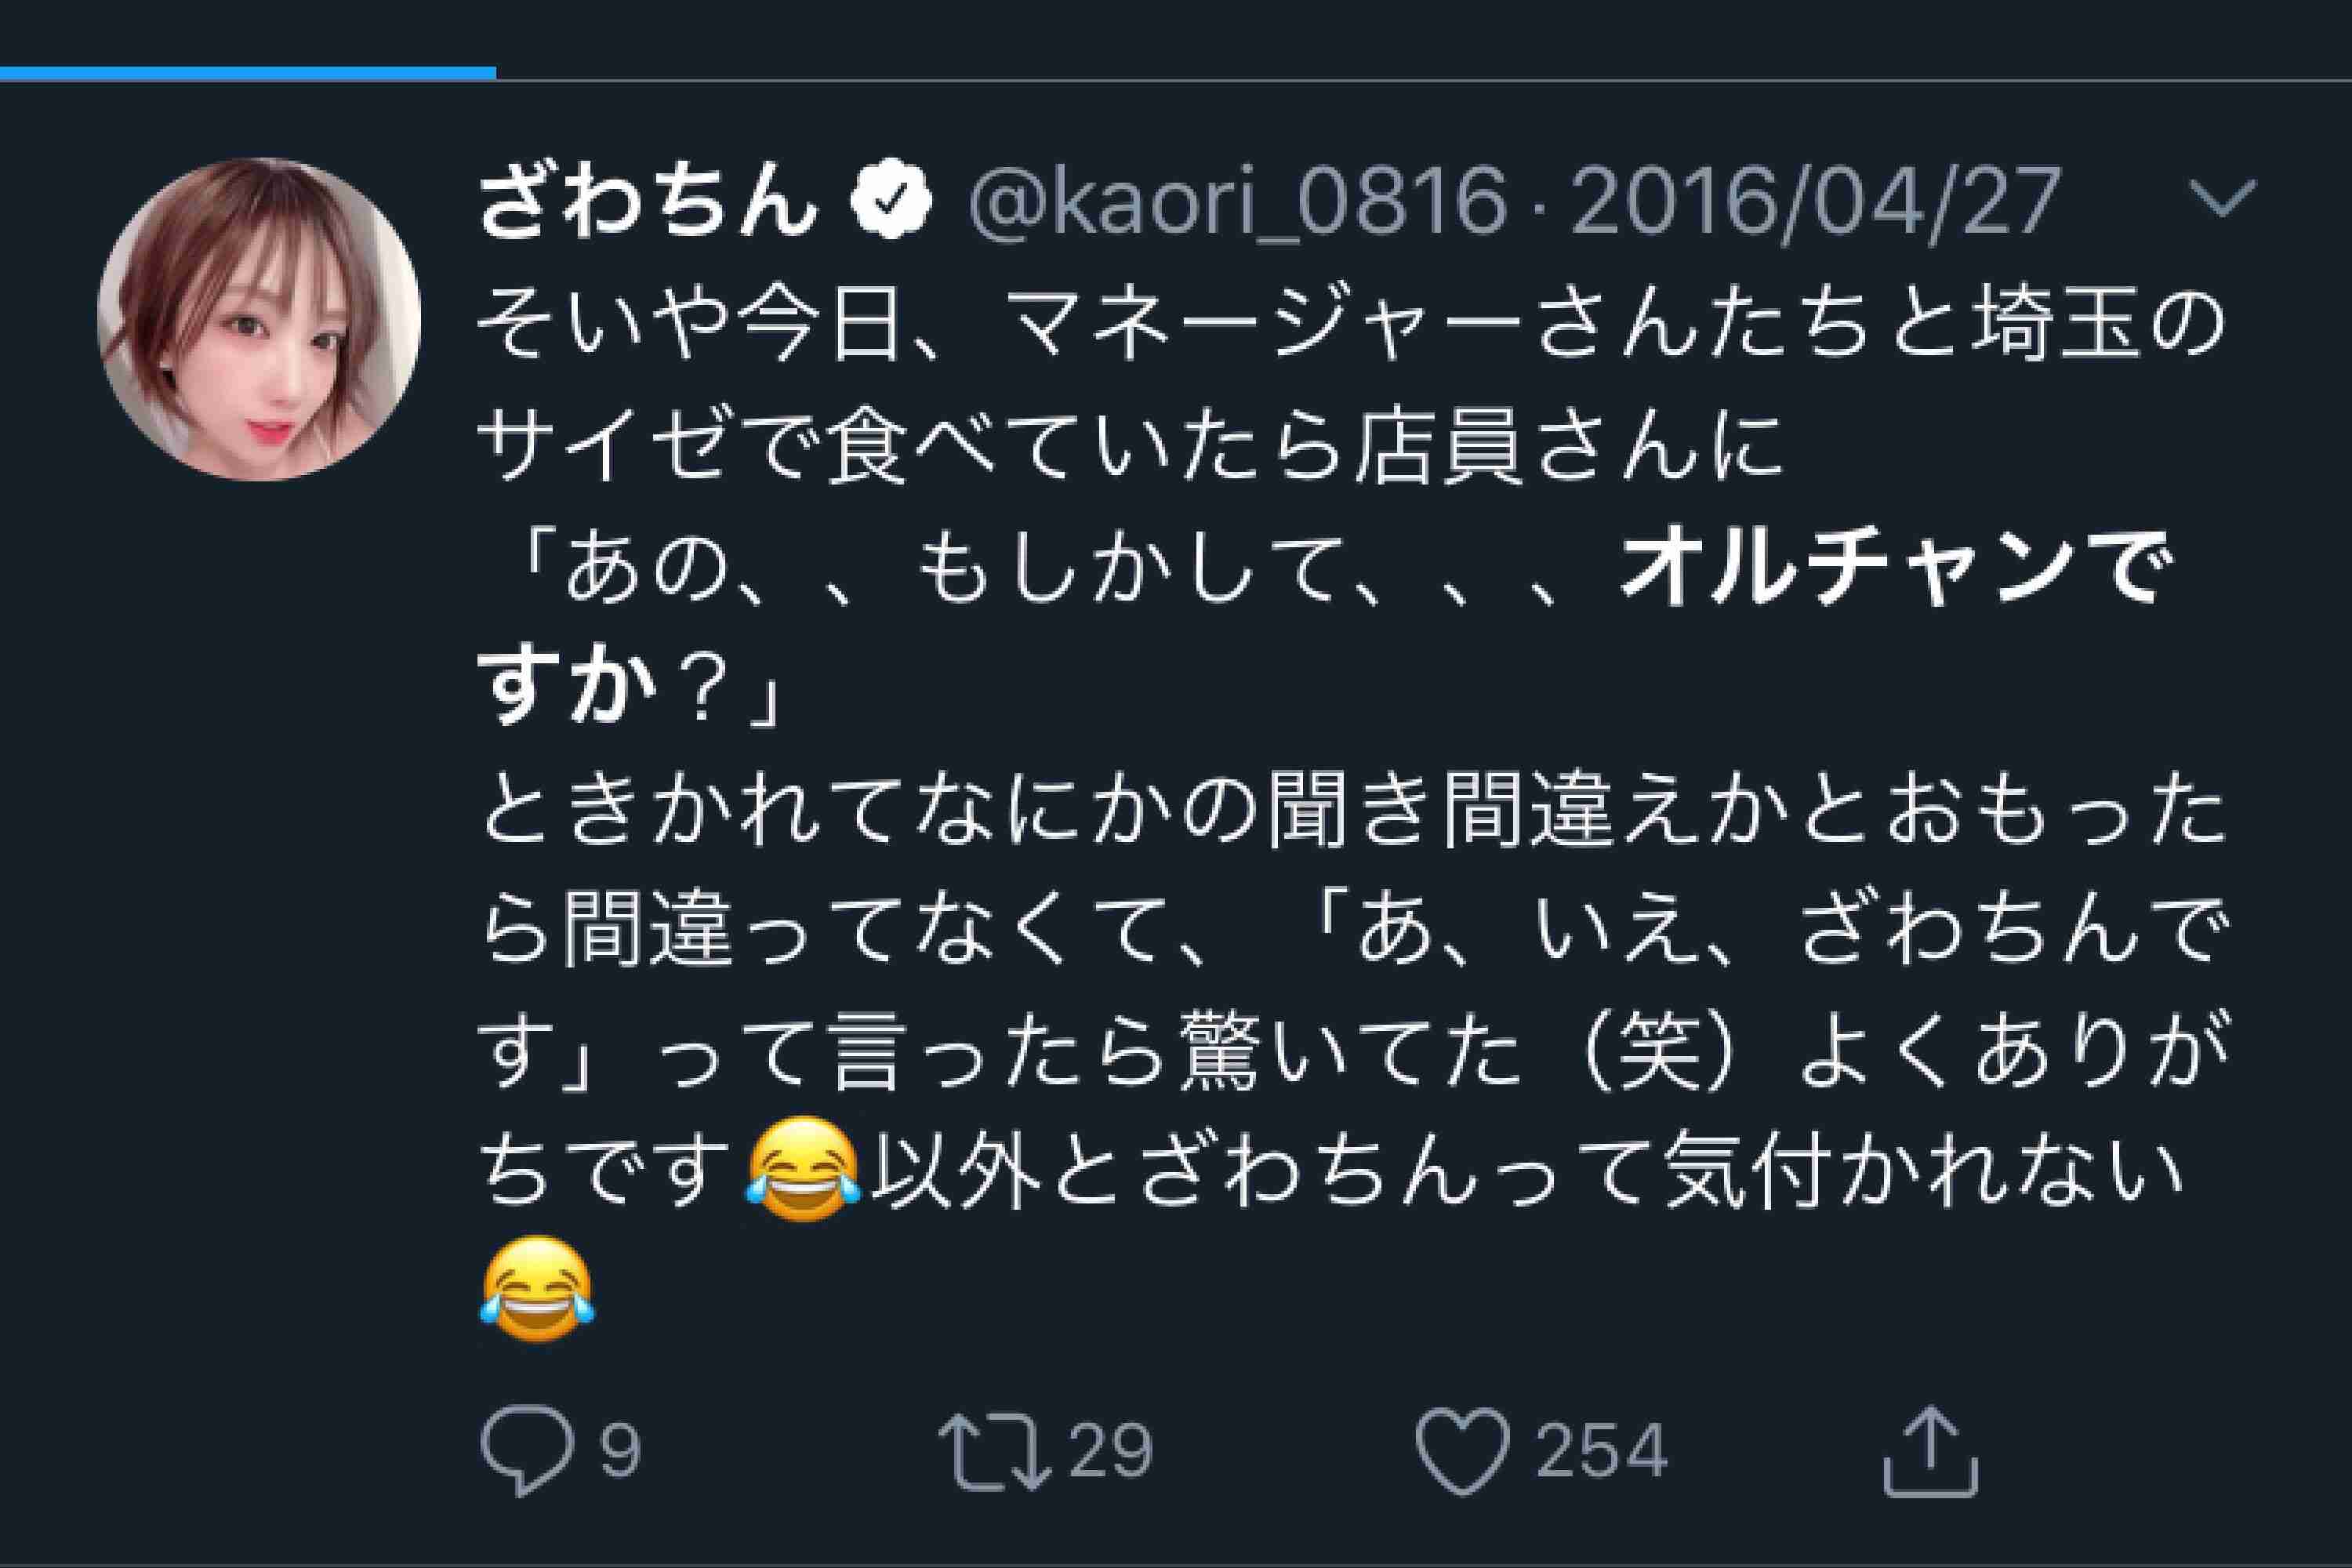Open tweet detail by clicking ときかれてなにかの line

pyautogui.click(x=1353, y=814)
